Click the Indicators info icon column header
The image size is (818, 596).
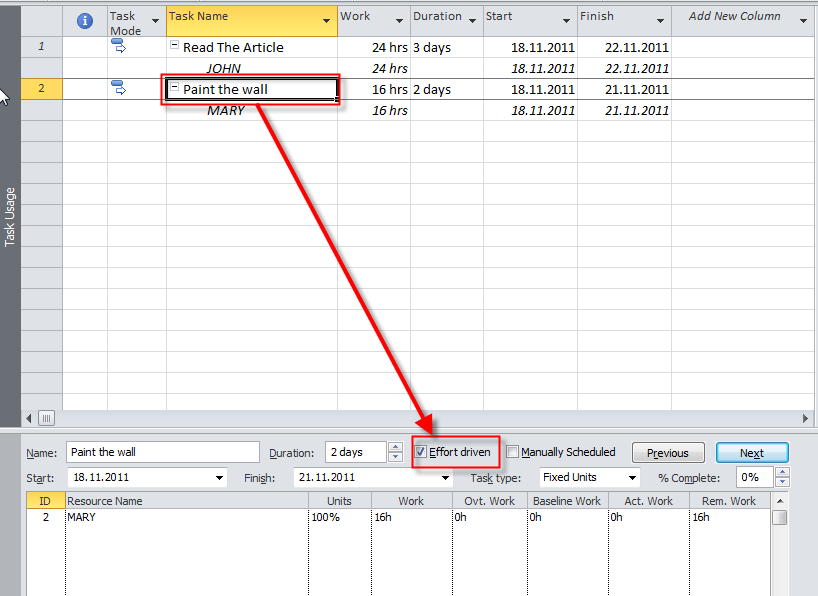click(85, 20)
